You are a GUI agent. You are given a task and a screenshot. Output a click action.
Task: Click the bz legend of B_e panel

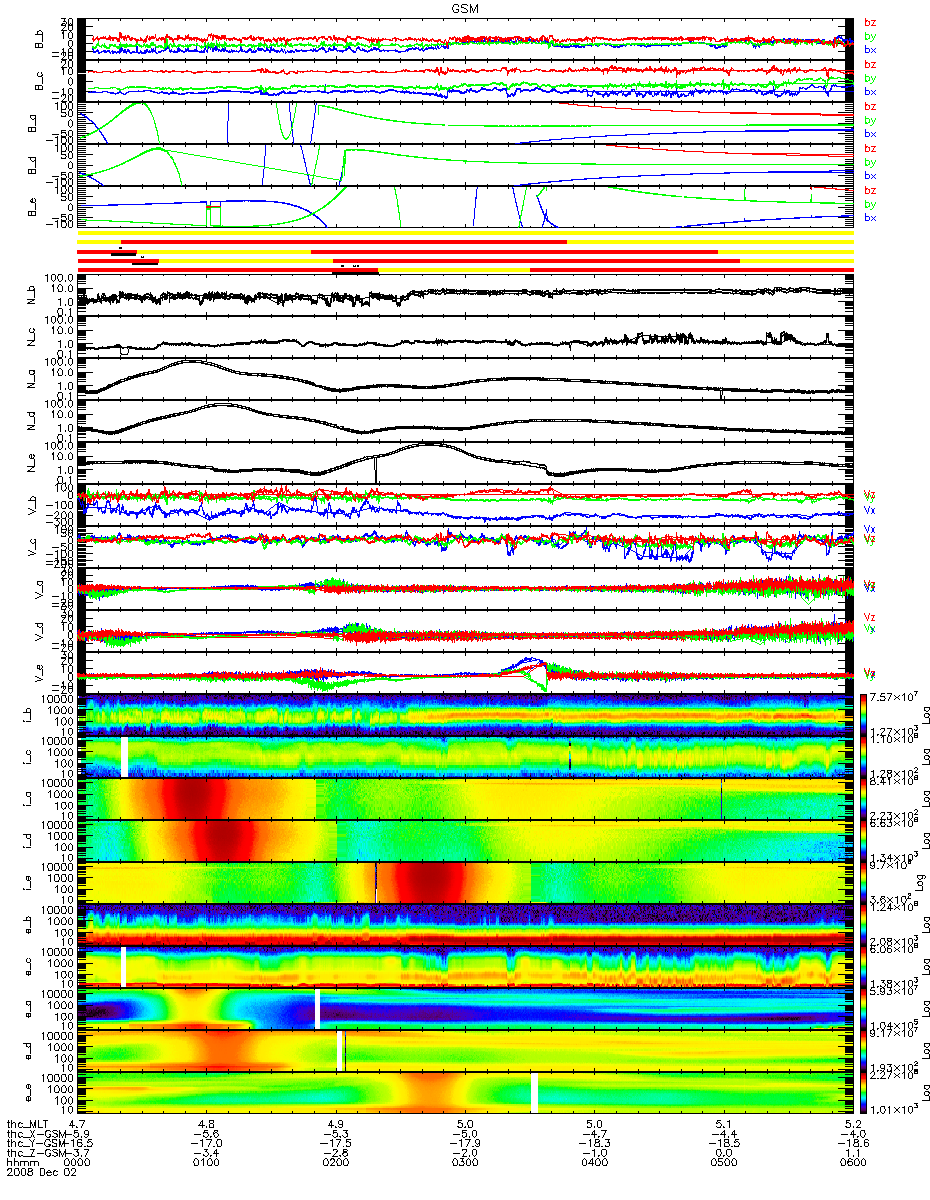(870, 190)
